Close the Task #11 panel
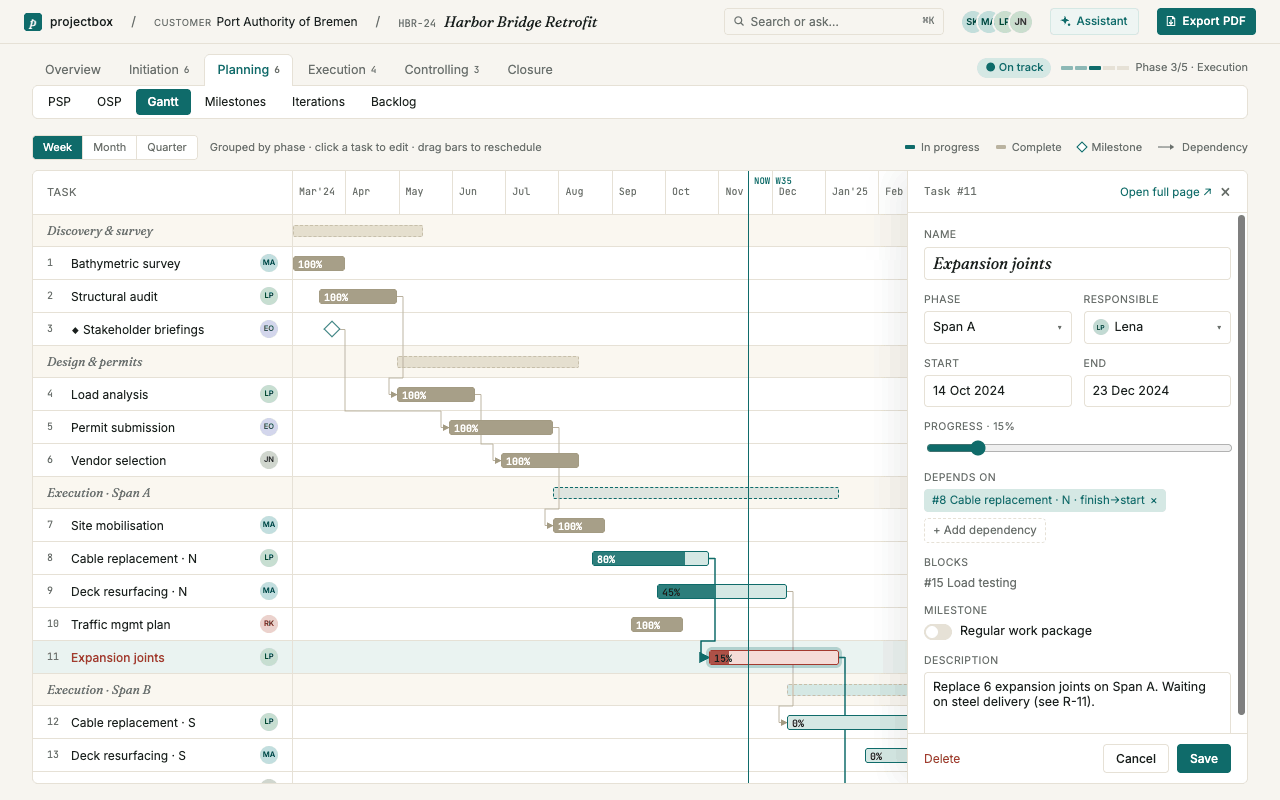Viewport: 1280px width, 800px height. click(1226, 192)
